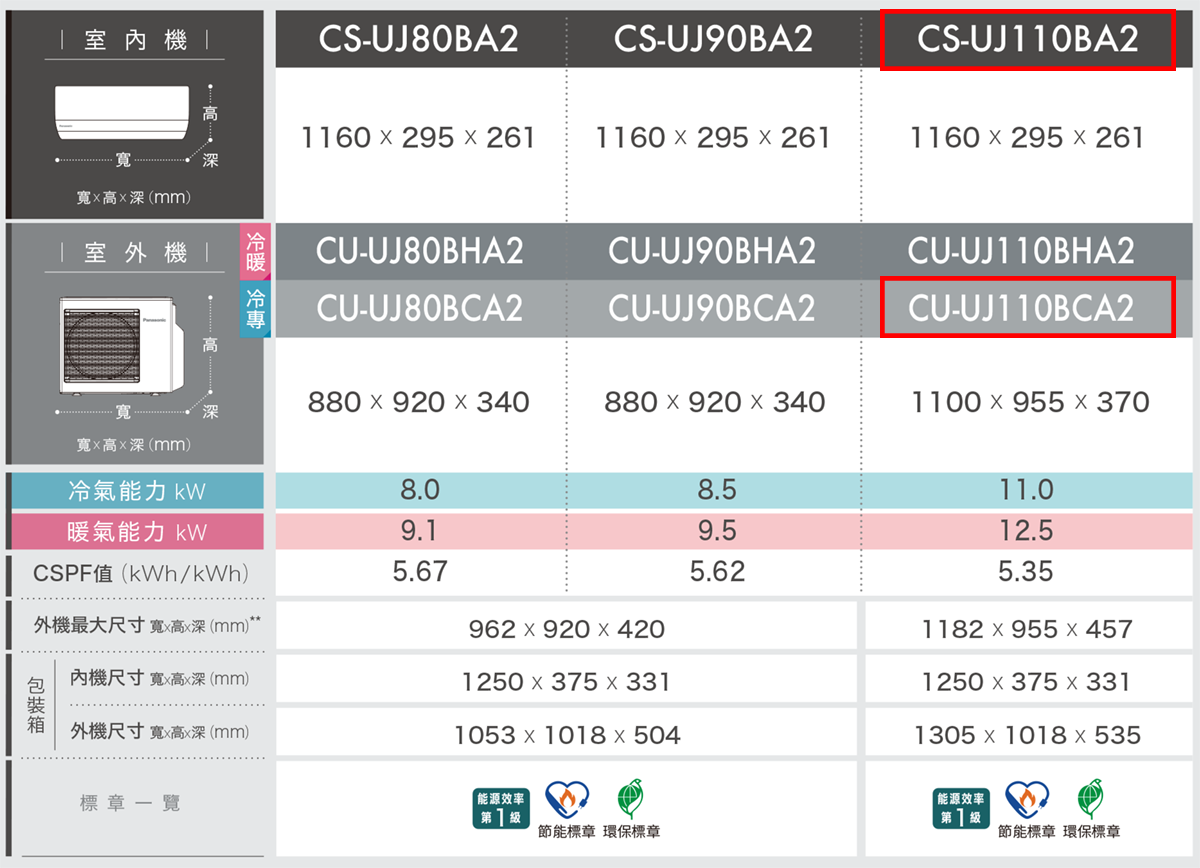Click the 1250 × 375 × 331 value in the UJ110 column
The image size is (1200, 868).
coord(1027,682)
